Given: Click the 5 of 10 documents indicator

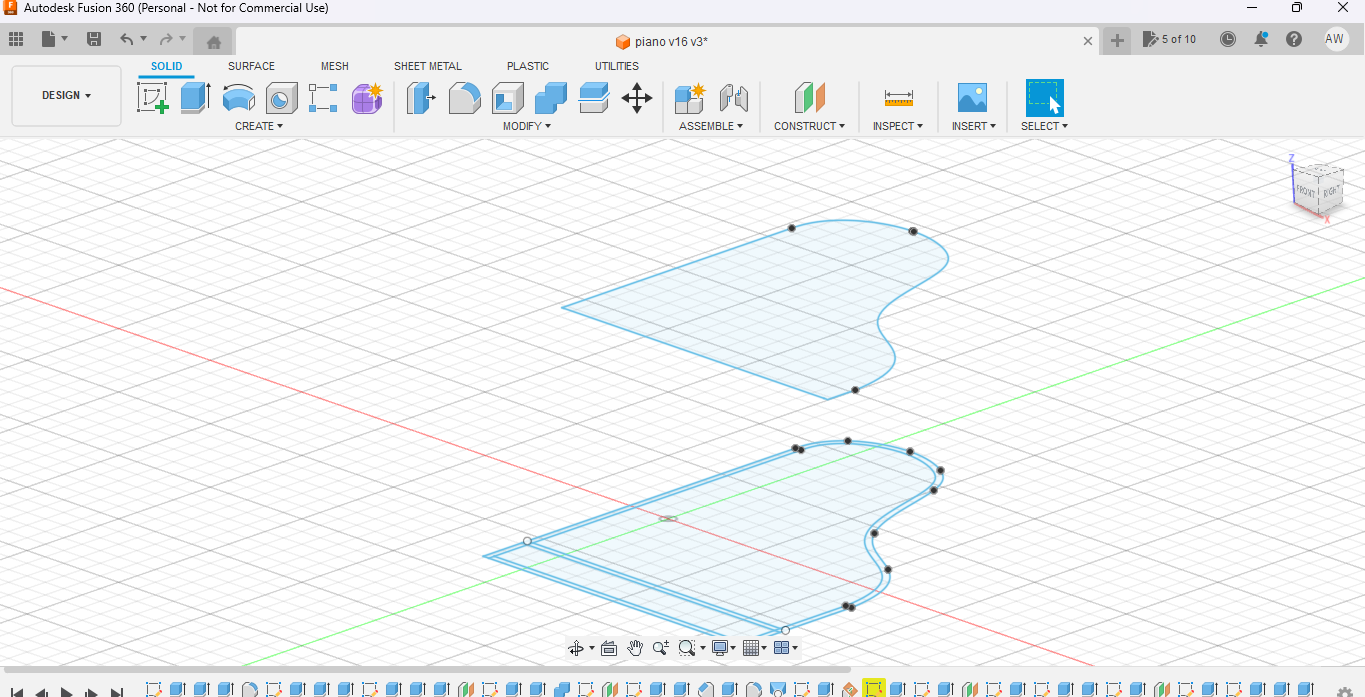Looking at the screenshot, I should (x=1169, y=39).
